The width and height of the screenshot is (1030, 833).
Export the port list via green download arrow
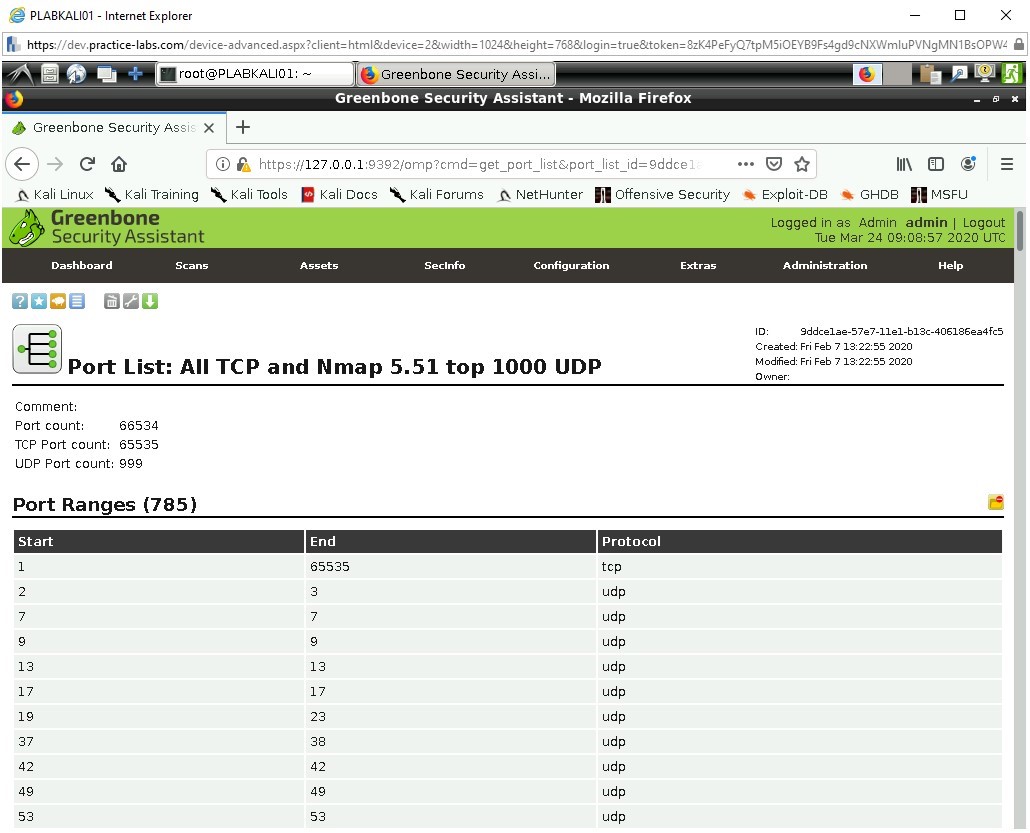150,300
